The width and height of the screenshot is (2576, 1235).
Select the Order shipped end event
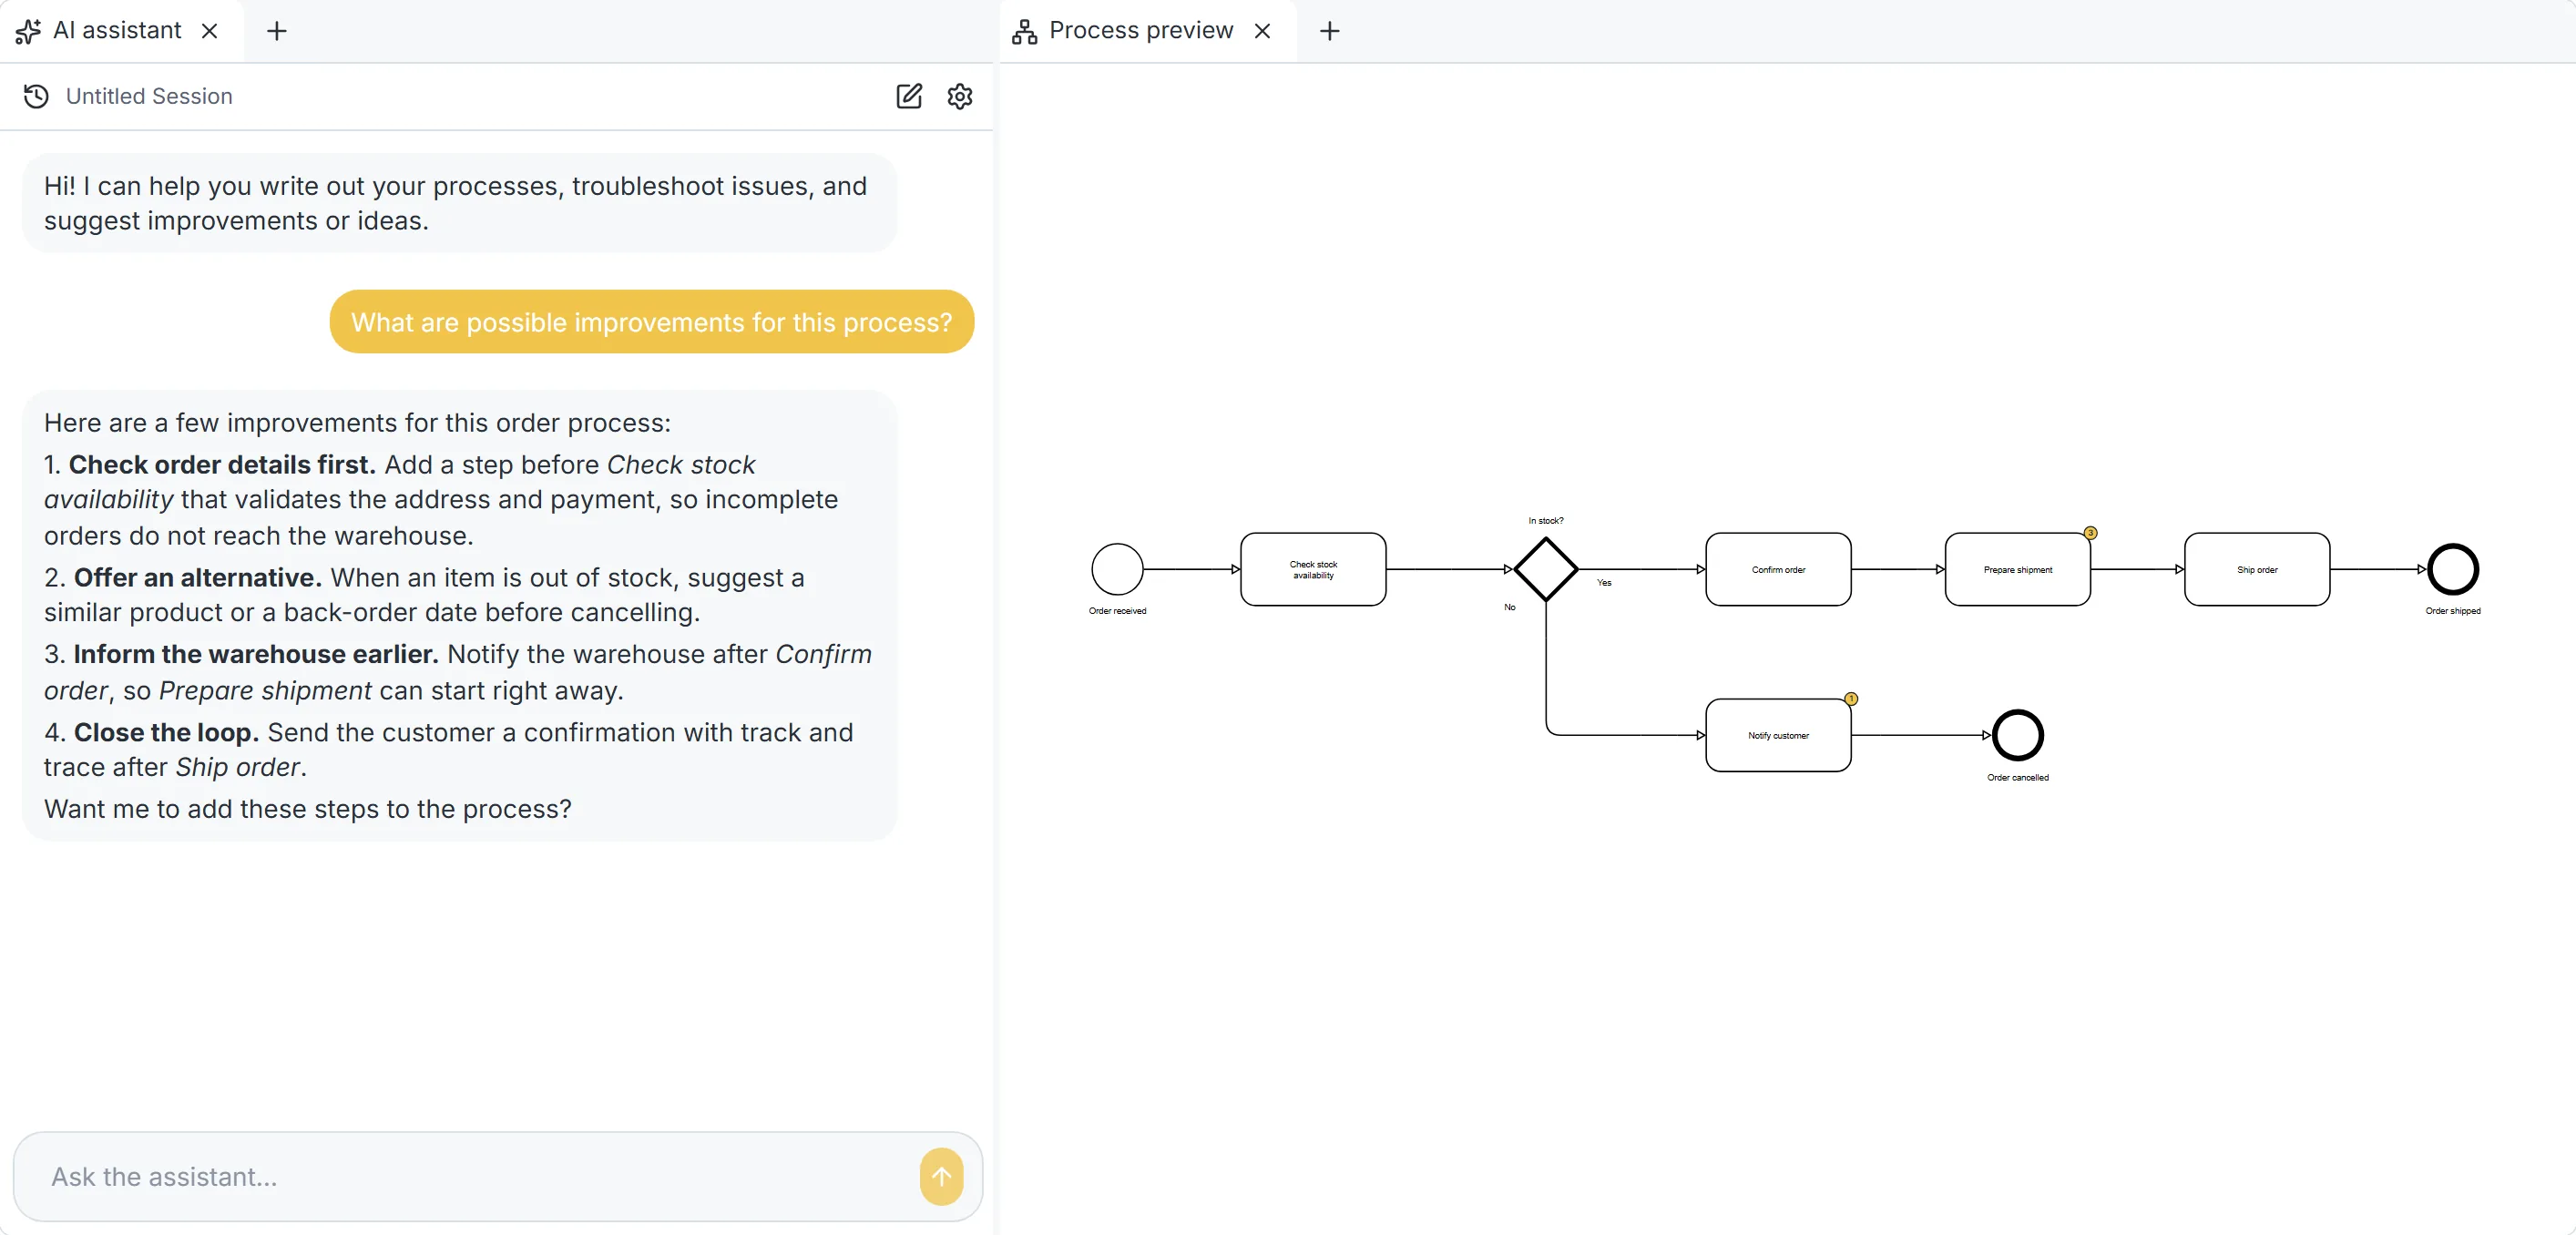[x=2452, y=569]
